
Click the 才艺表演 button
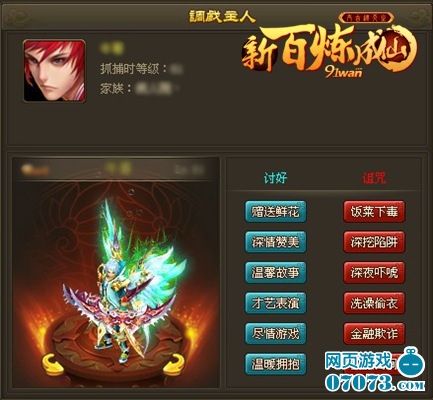(275, 303)
